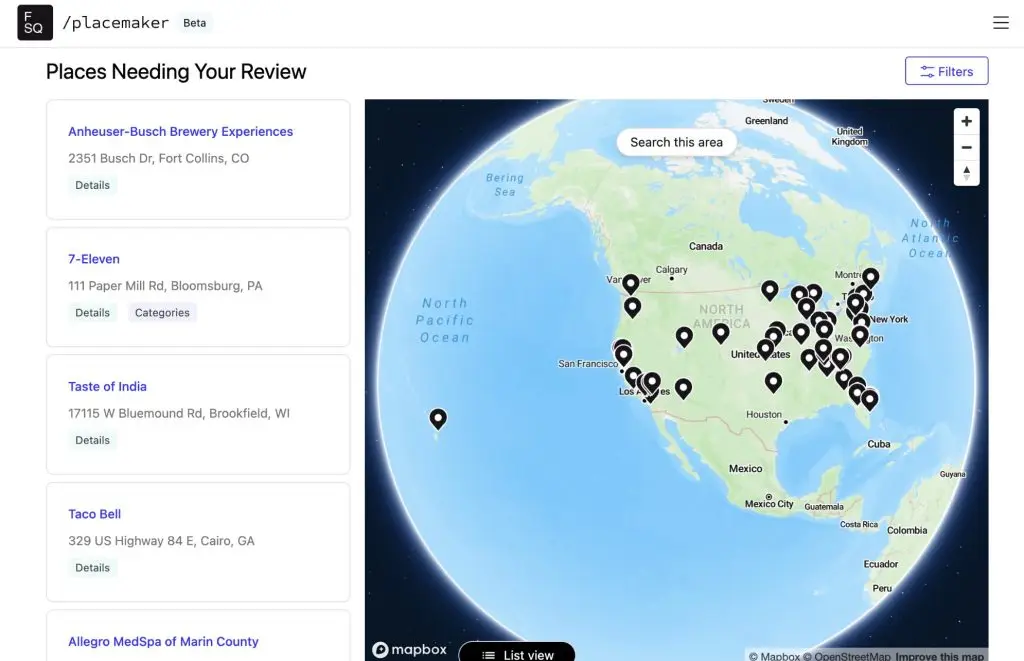1024x661 pixels.
Task: Click the Mapbox logo
Action: (409, 649)
